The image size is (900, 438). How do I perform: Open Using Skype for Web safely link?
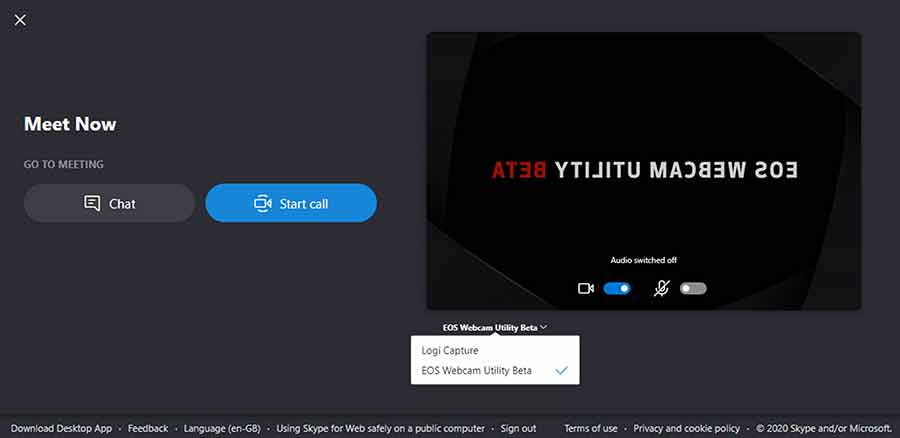(x=381, y=428)
